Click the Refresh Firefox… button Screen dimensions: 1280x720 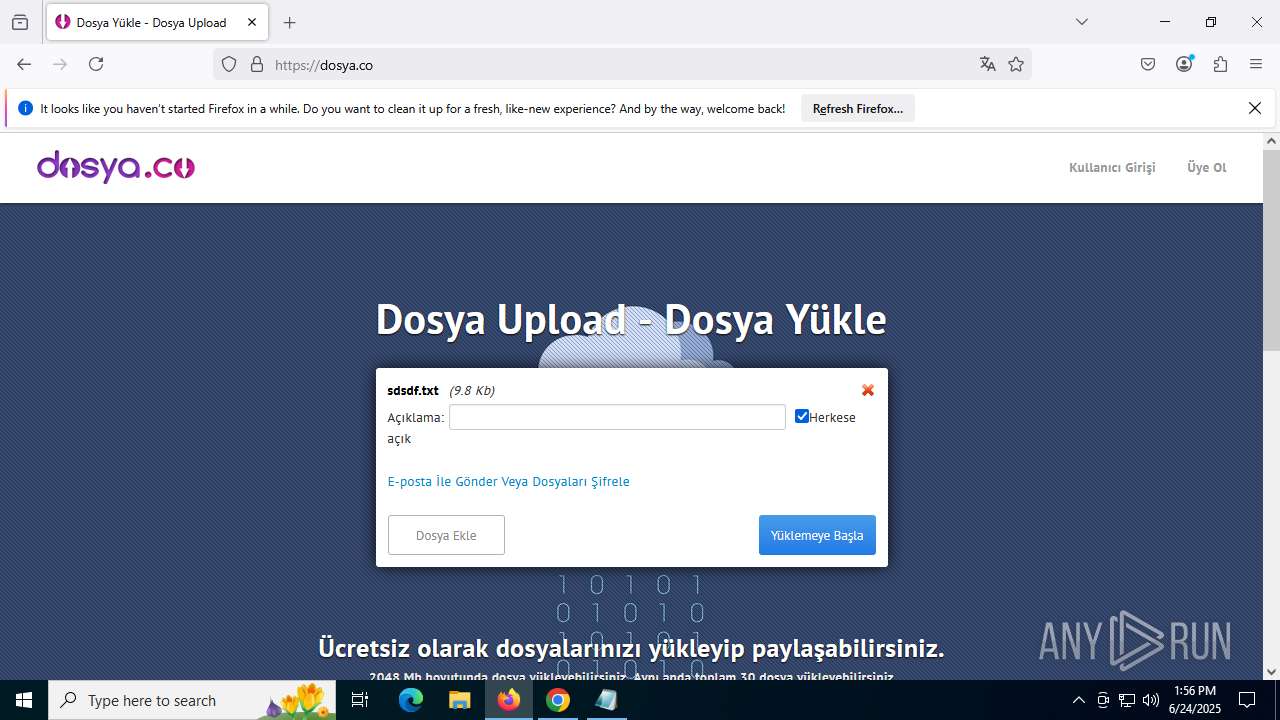(858, 109)
